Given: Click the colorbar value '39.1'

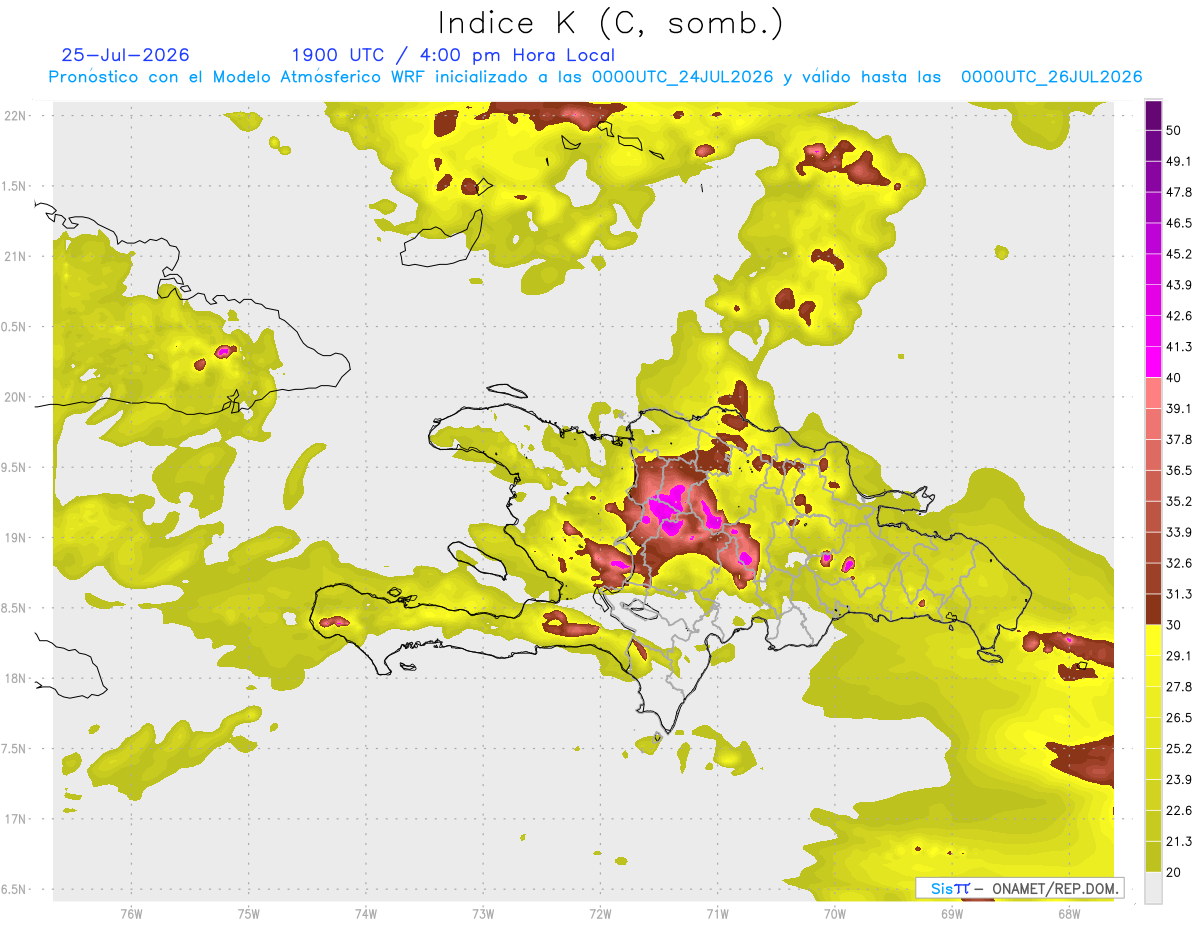Looking at the screenshot, I should coord(1179,408).
